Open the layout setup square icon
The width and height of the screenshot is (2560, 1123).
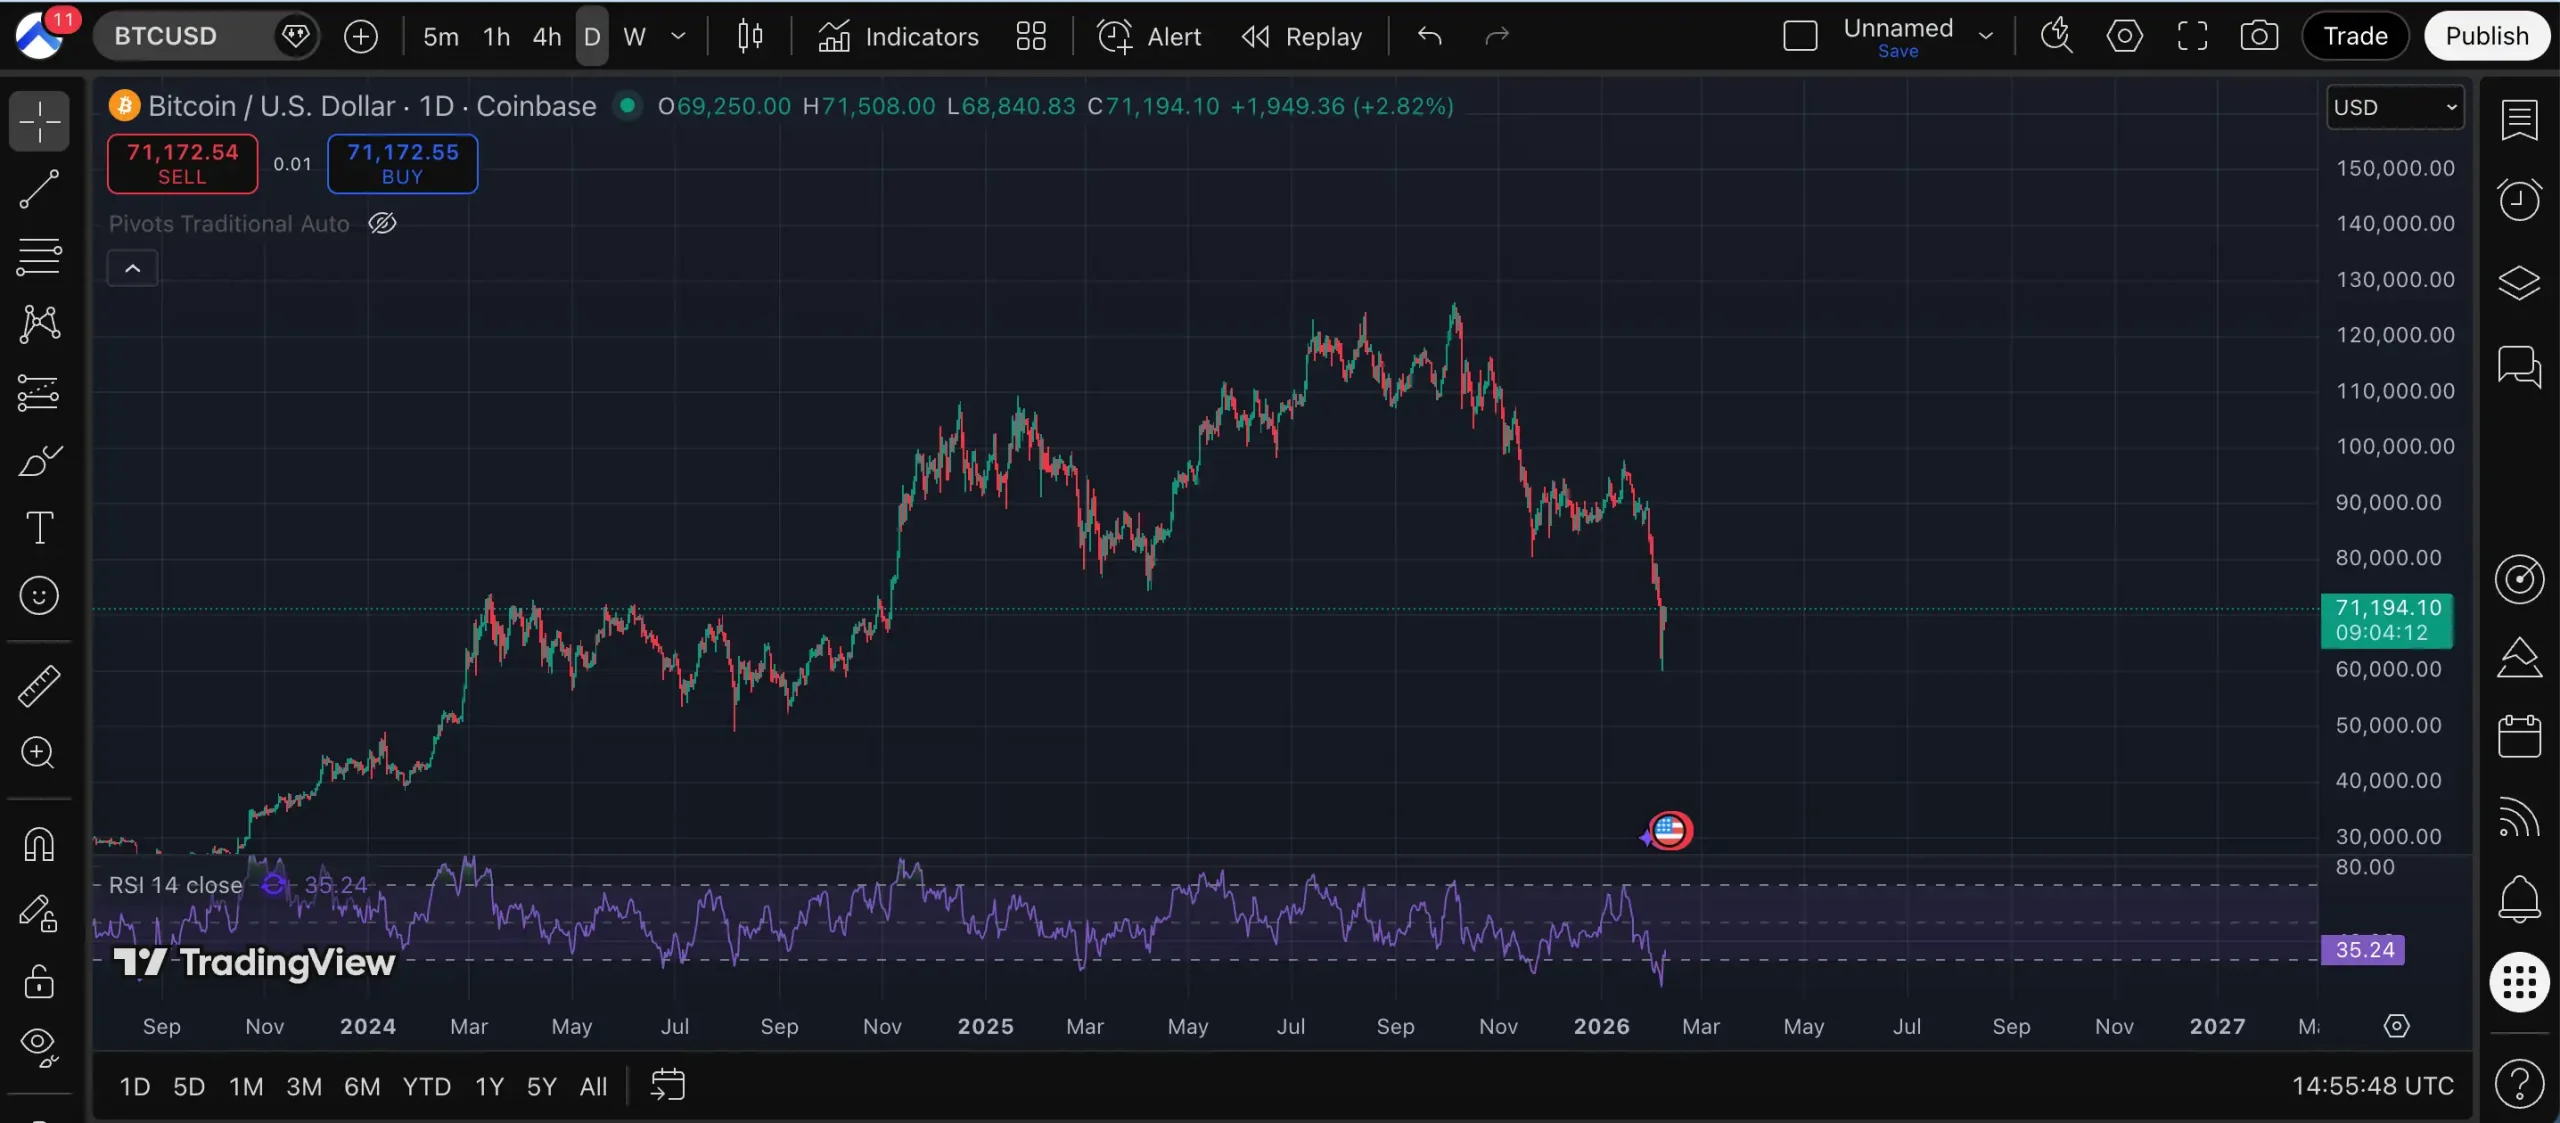coord(1800,37)
